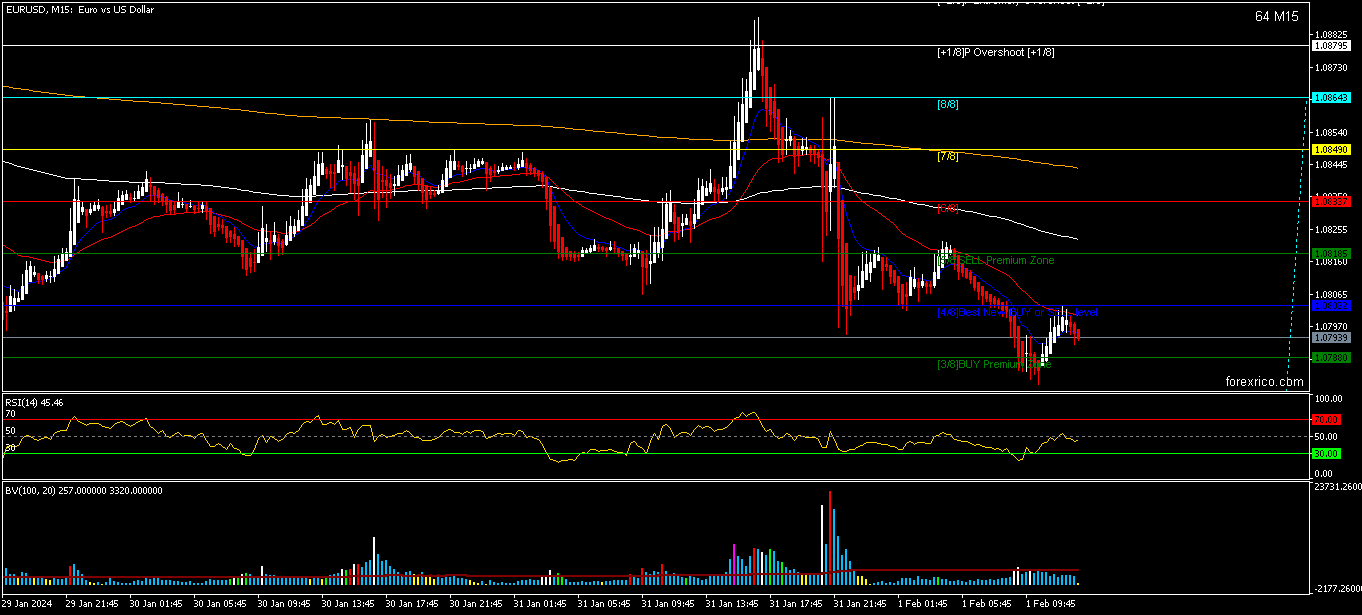
Task: Click the '1 Feb 05:45' time axis label
Action: 988,605
